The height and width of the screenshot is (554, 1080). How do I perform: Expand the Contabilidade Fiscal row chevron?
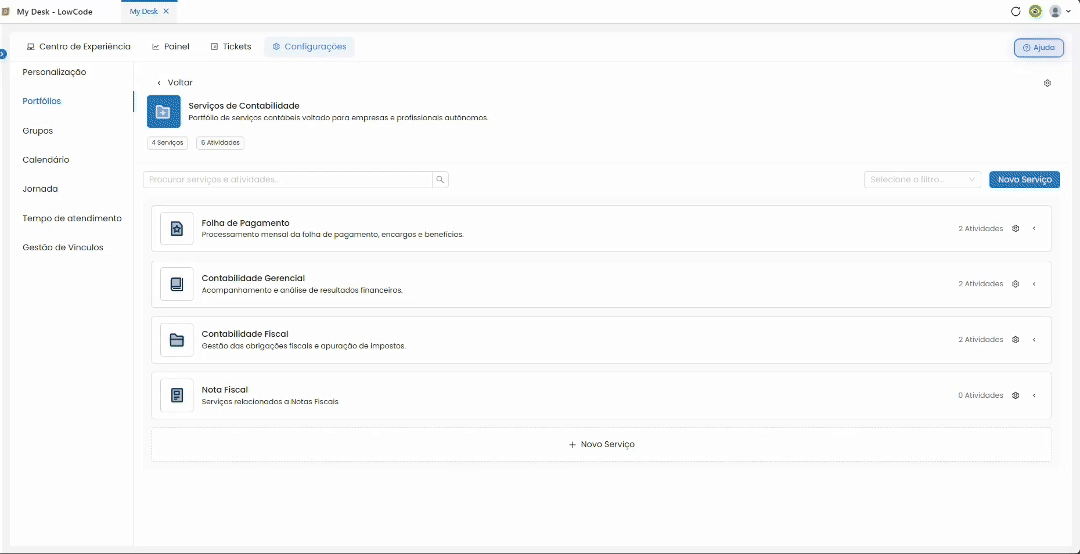coord(1034,340)
